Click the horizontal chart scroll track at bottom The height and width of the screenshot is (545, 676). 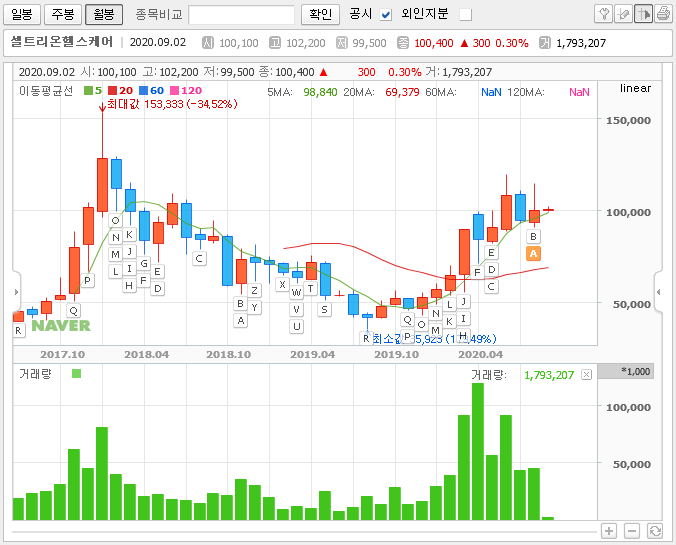tap(304, 532)
